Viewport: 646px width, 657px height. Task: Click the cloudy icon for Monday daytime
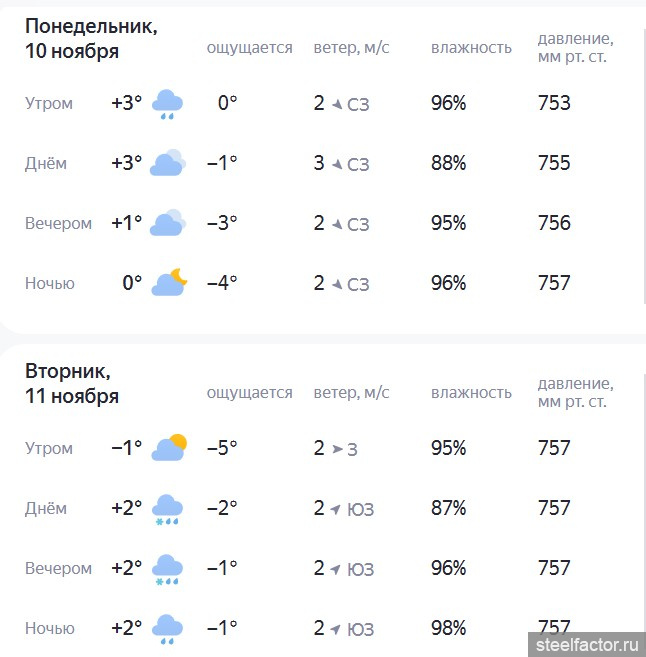tap(167, 163)
